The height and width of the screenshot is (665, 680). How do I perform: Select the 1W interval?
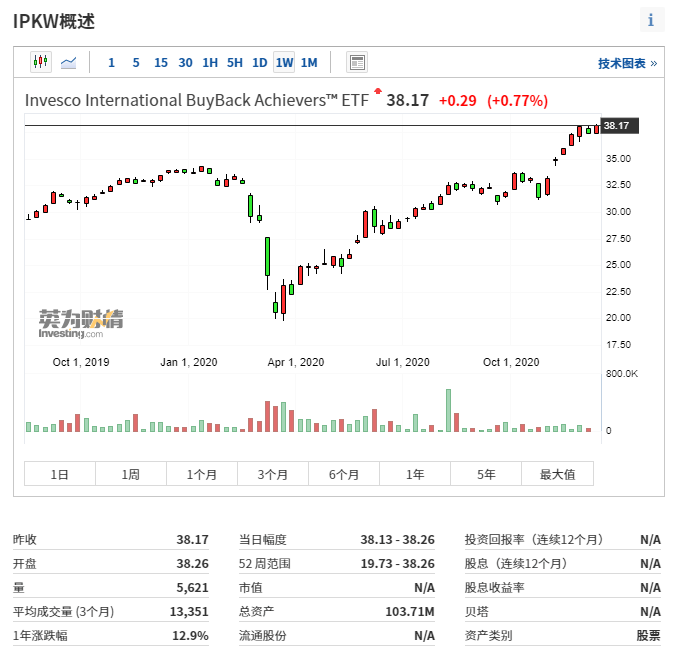click(284, 63)
